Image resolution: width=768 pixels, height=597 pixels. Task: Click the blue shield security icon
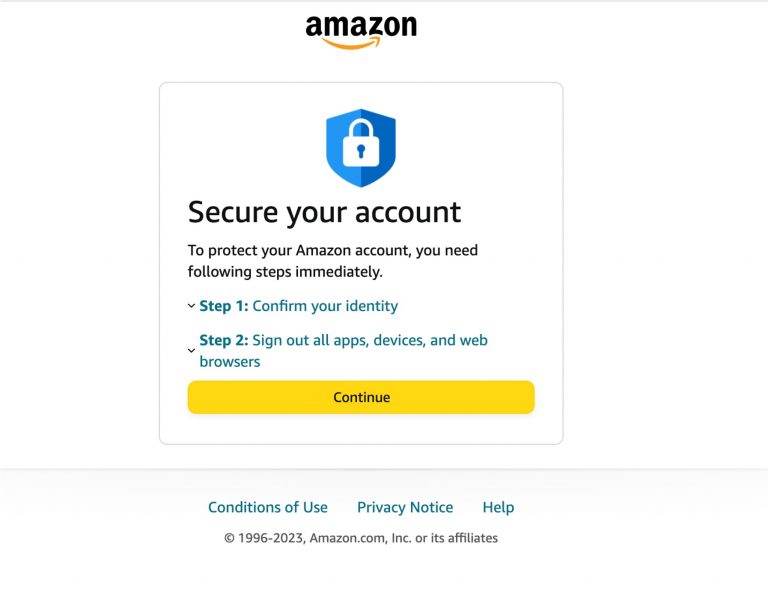pos(361,148)
